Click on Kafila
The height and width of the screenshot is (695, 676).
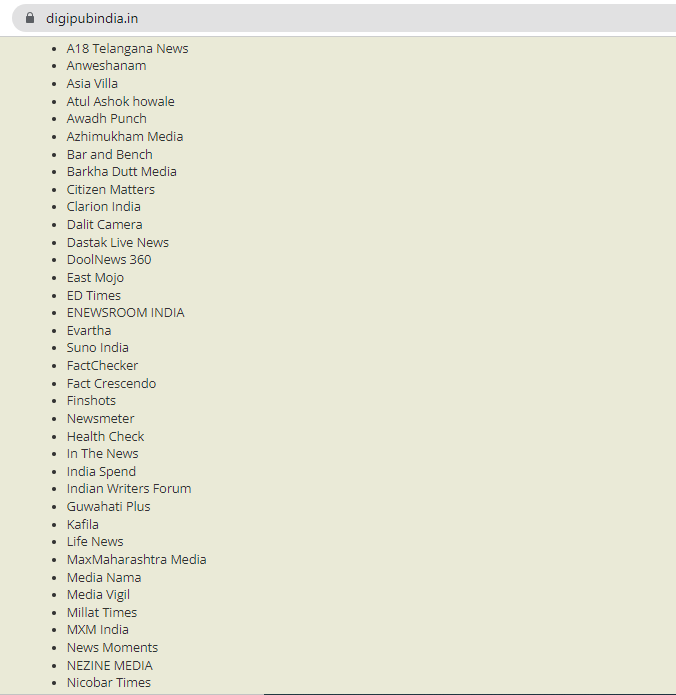tap(83, 524)
